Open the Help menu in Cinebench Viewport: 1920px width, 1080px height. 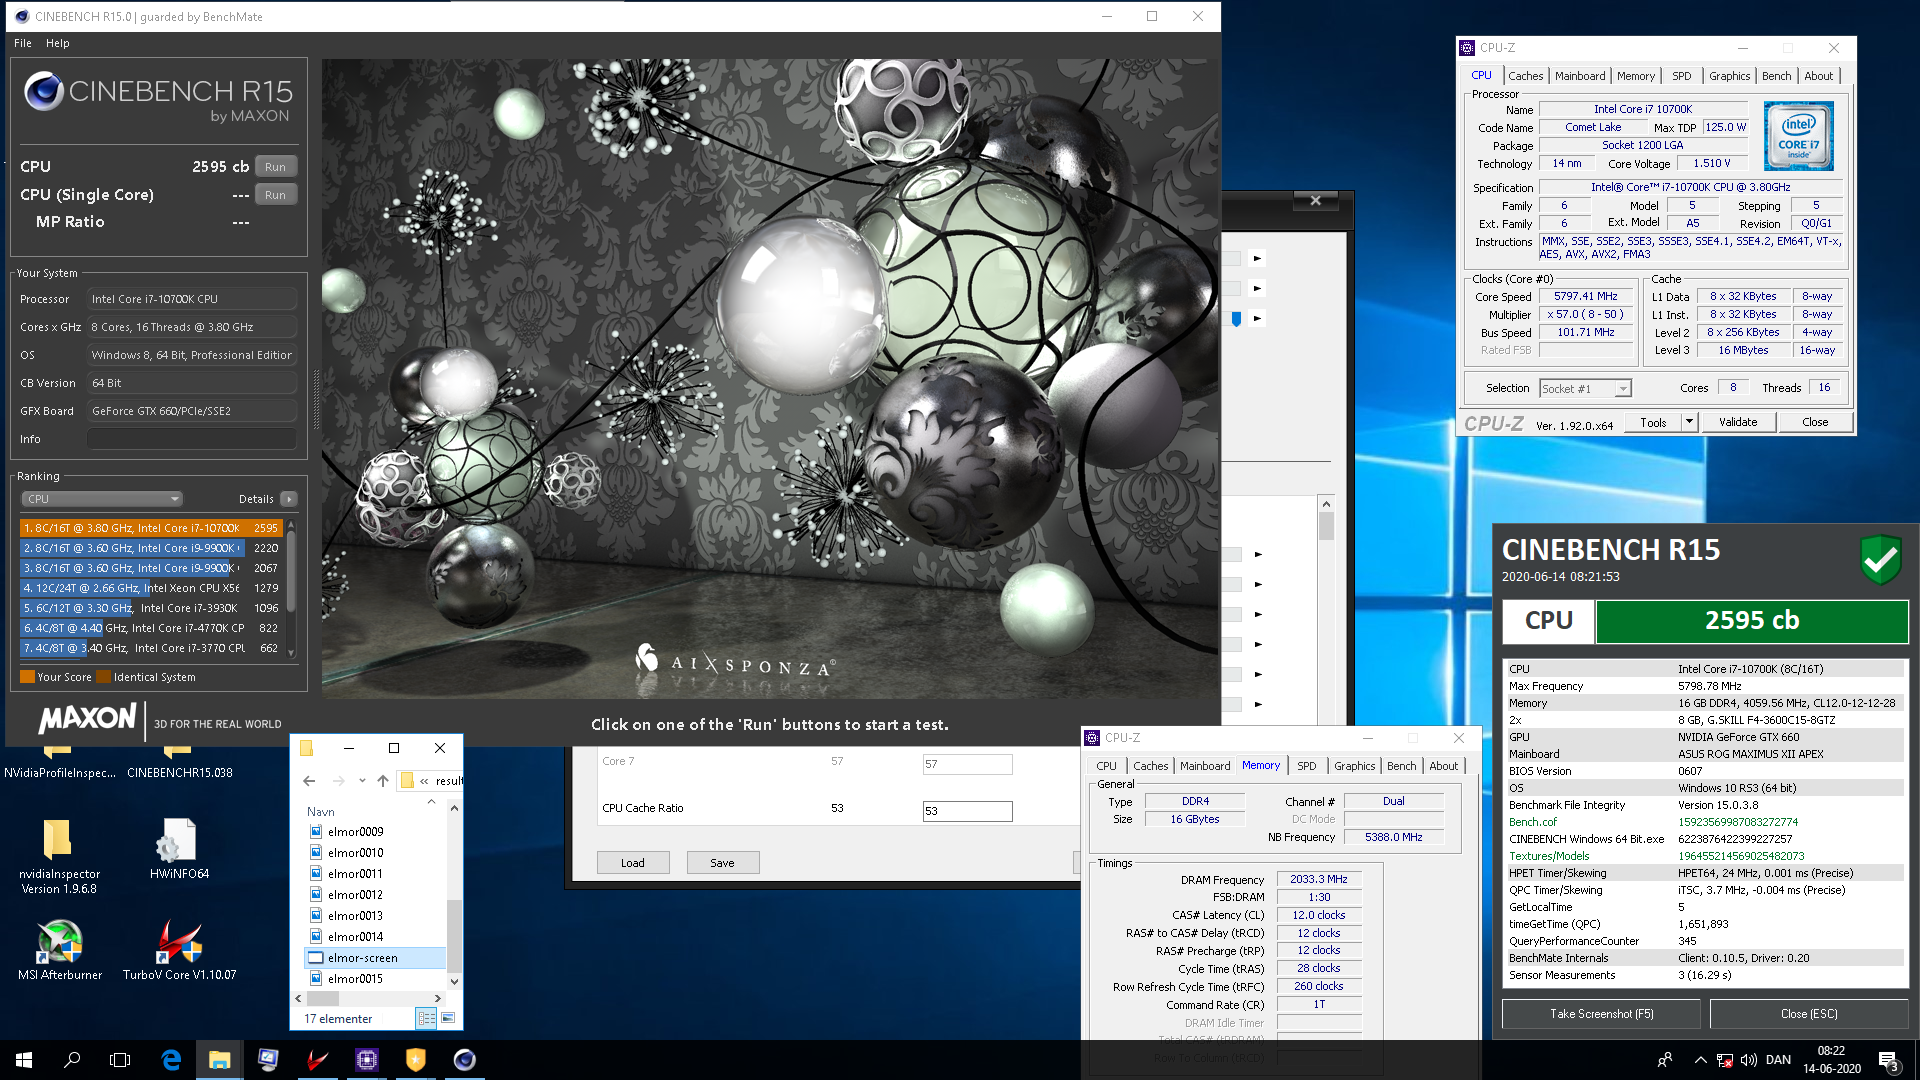(x=58, y=43)
